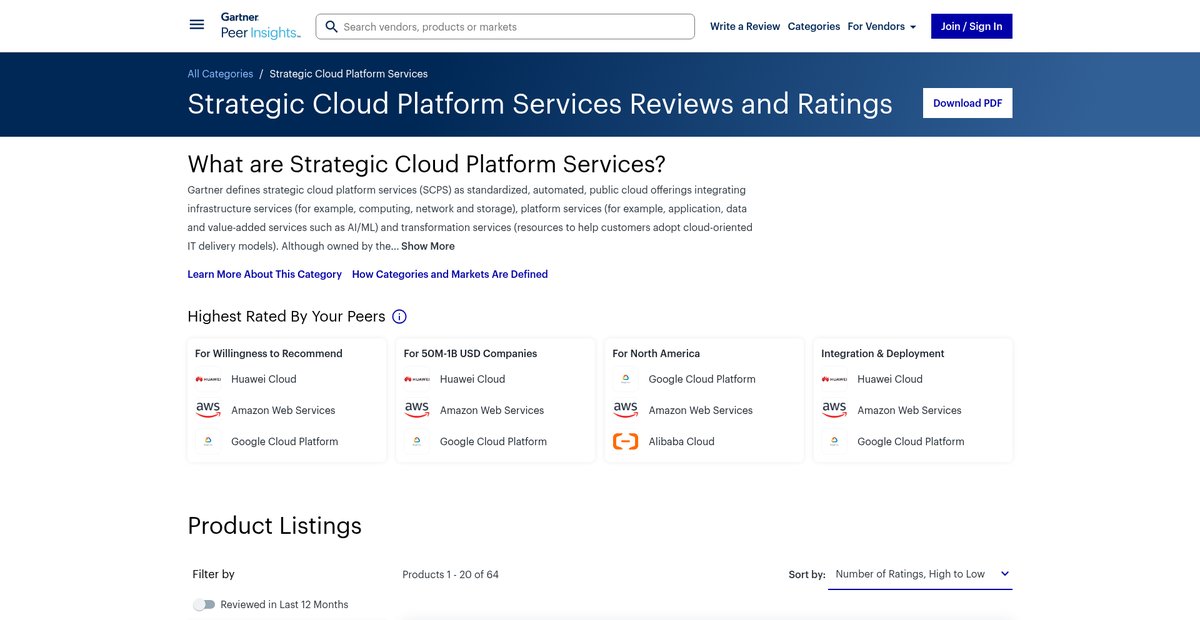Click AWS logo under For North America
This screenshot has width=1200, height=620.
[626, 410]
